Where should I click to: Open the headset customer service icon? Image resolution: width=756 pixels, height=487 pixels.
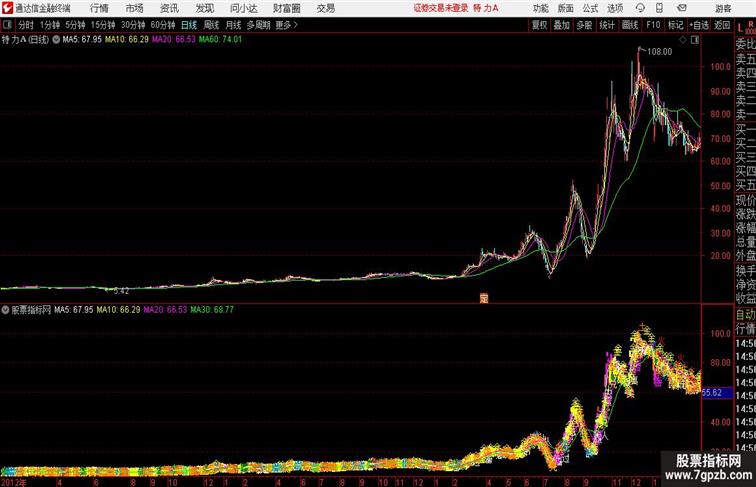pyautogui.click(x=640, y=8)
